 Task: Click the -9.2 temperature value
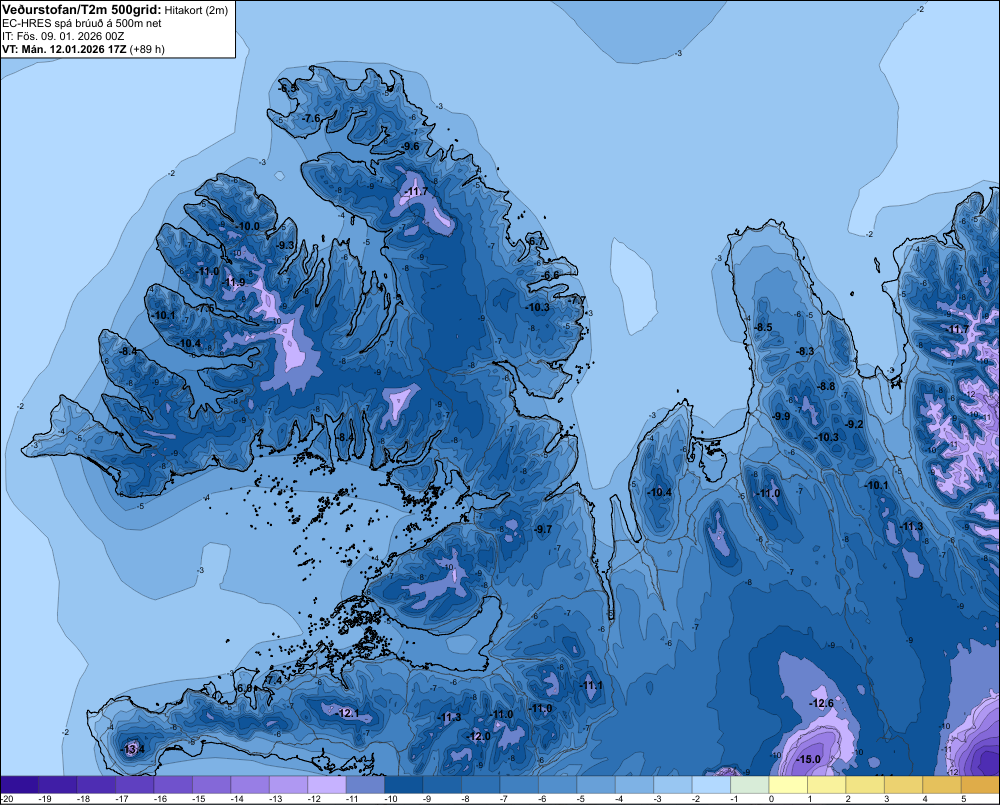point(855,424)
